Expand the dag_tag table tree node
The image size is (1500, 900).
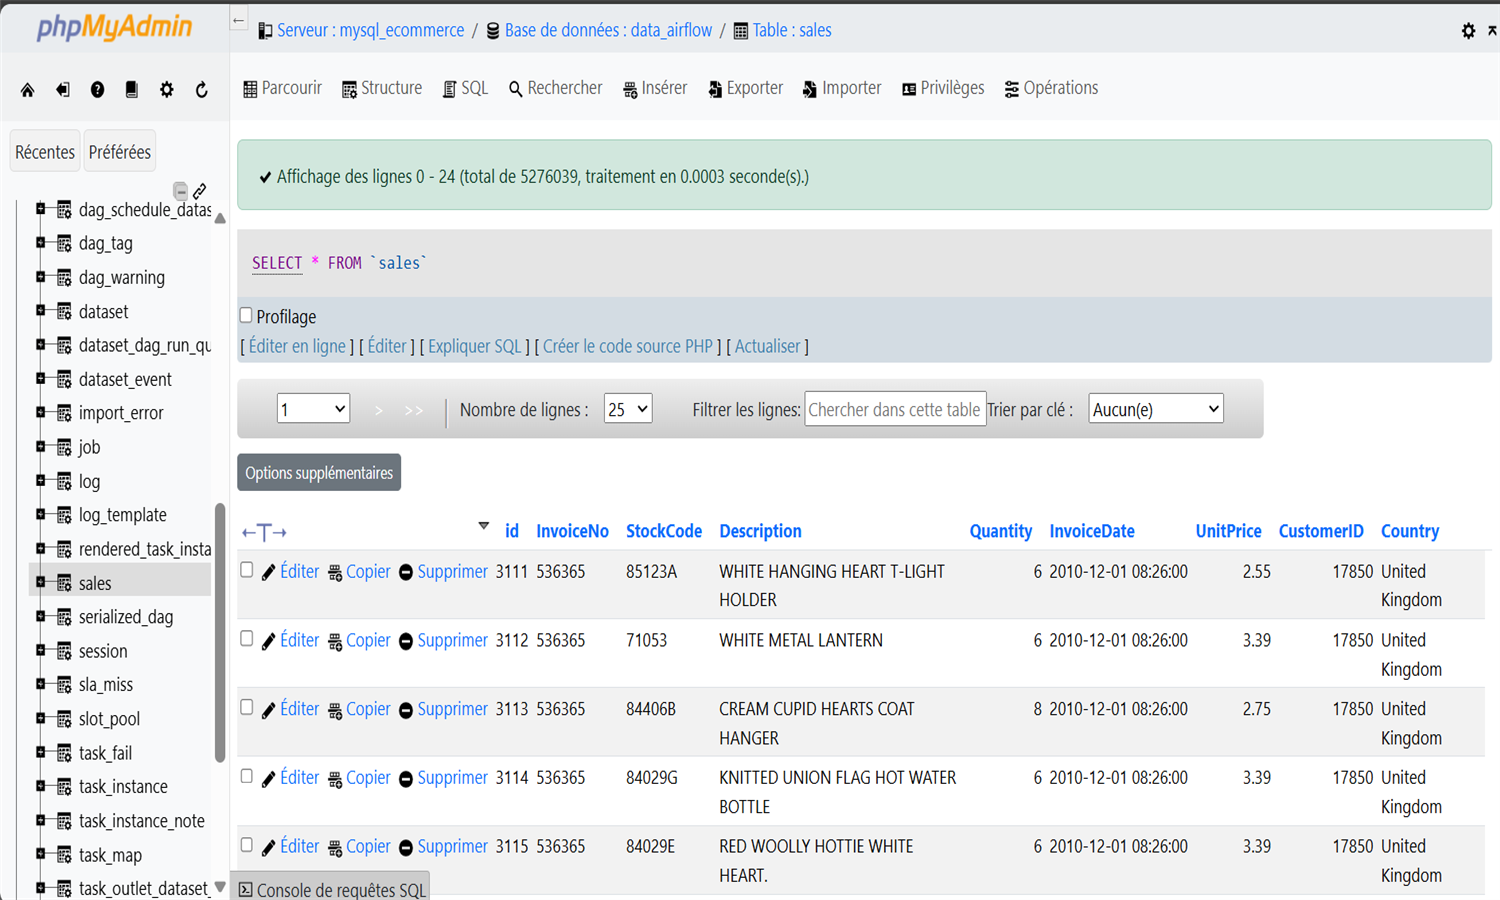pyautogui.click(x=41, y=243)
